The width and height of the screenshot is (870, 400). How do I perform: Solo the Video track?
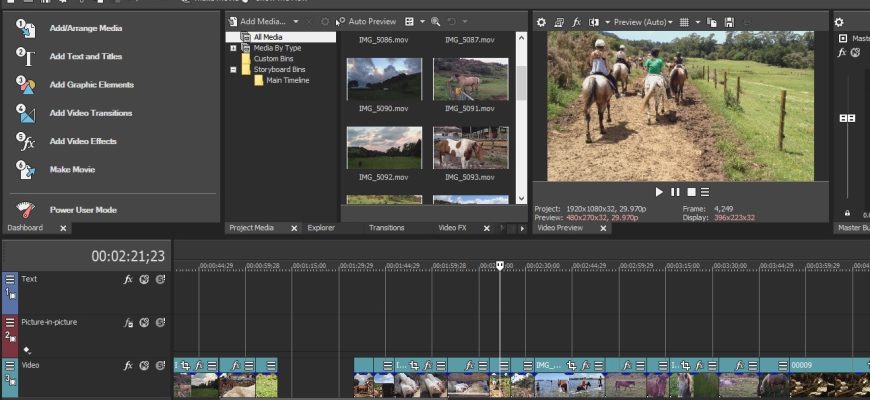tap(160, 366)
